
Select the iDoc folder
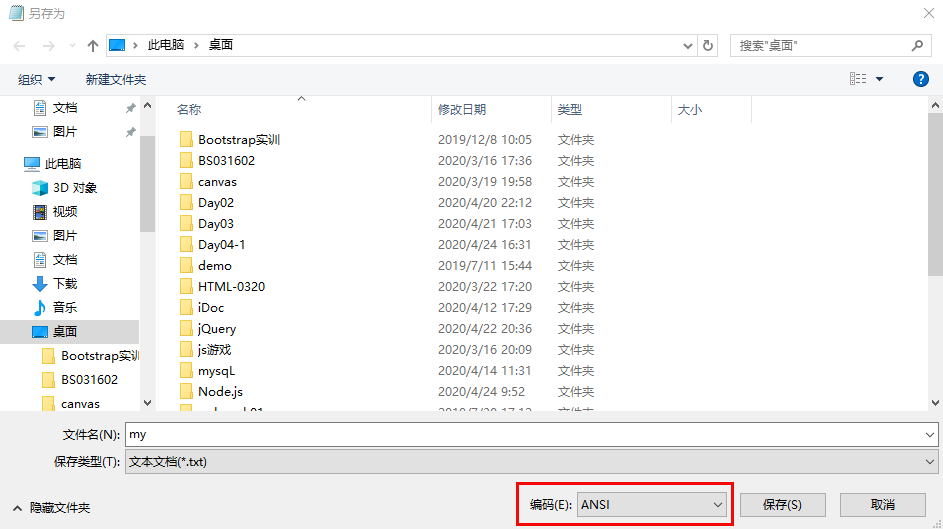point(210,308)
